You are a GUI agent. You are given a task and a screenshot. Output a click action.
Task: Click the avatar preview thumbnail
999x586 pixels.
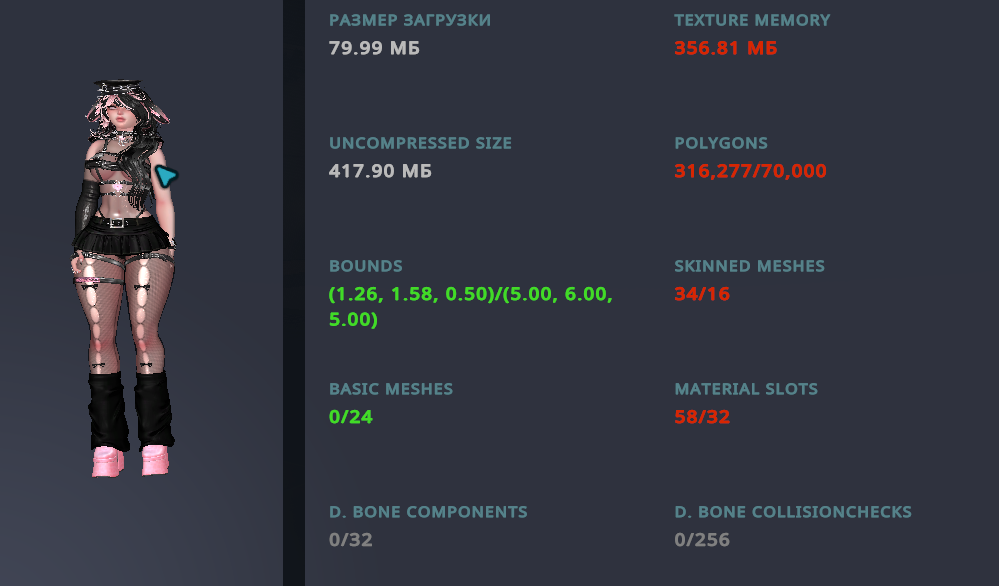[124, 278]
